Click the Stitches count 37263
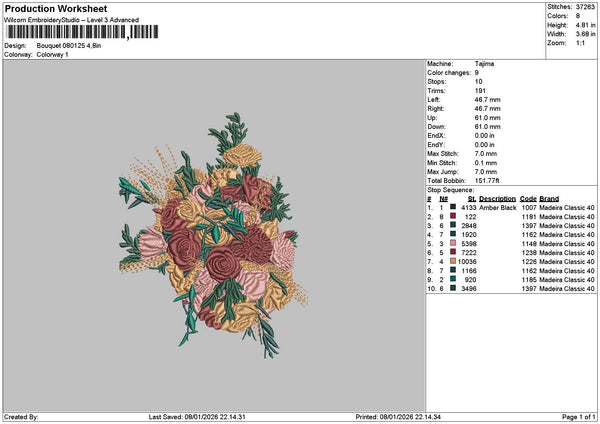Screen dimensions: 600x424 click(585, 7)
